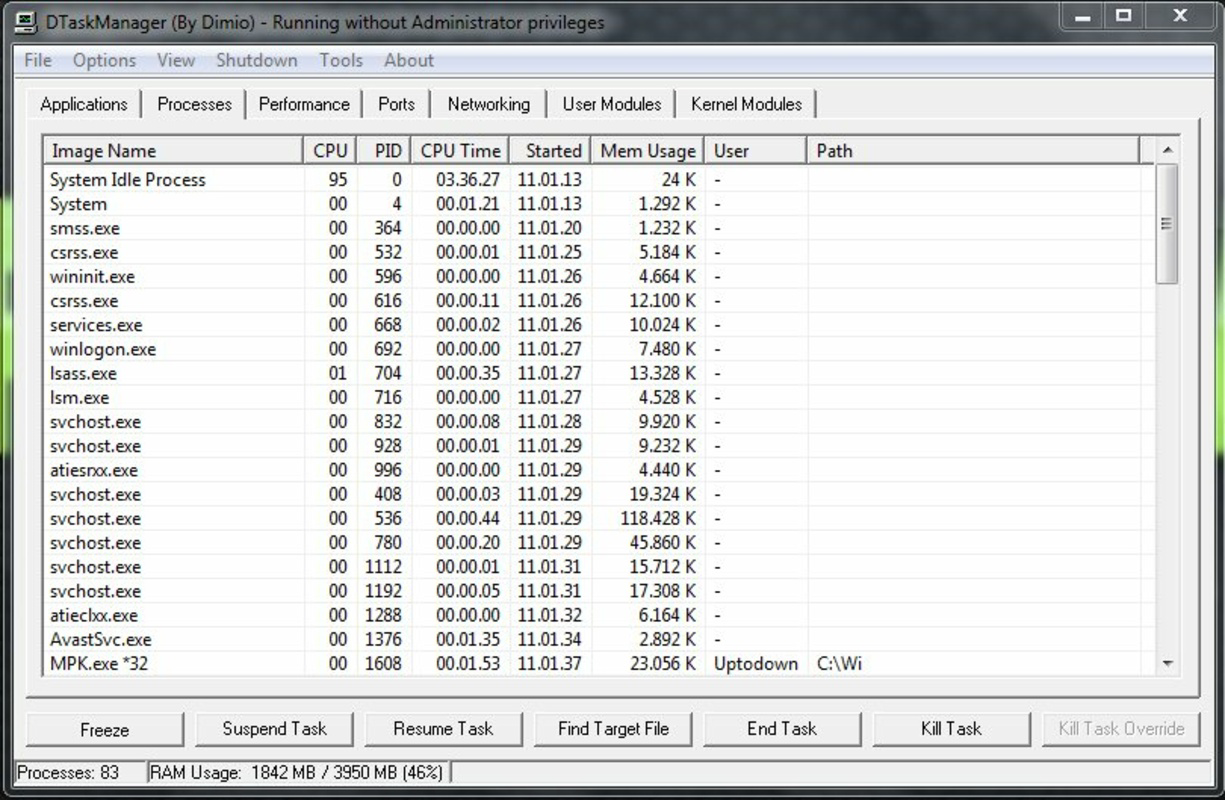Sort by Mem Usage column header
This screenshot has width=1225, height=800.
(648, 151)
